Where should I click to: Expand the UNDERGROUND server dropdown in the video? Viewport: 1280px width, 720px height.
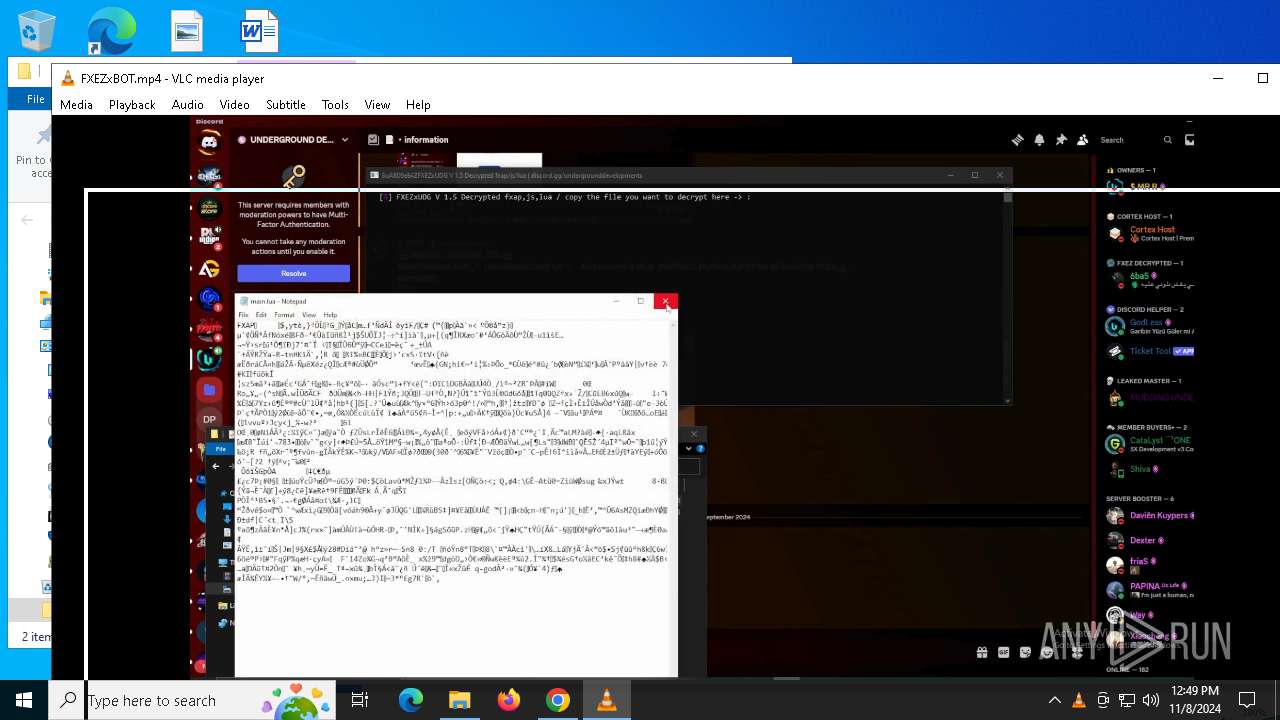(345, 140)
